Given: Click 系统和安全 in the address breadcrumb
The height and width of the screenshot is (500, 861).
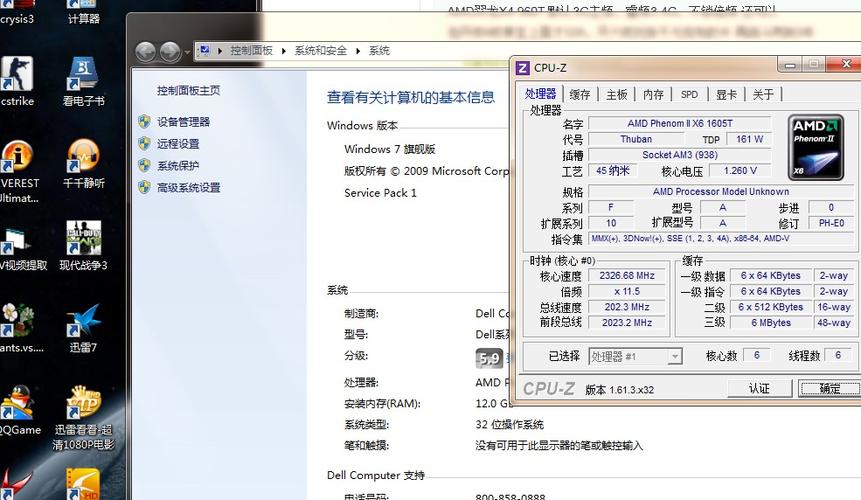Looking at the screenshot, I should click(x=321, y=50).
